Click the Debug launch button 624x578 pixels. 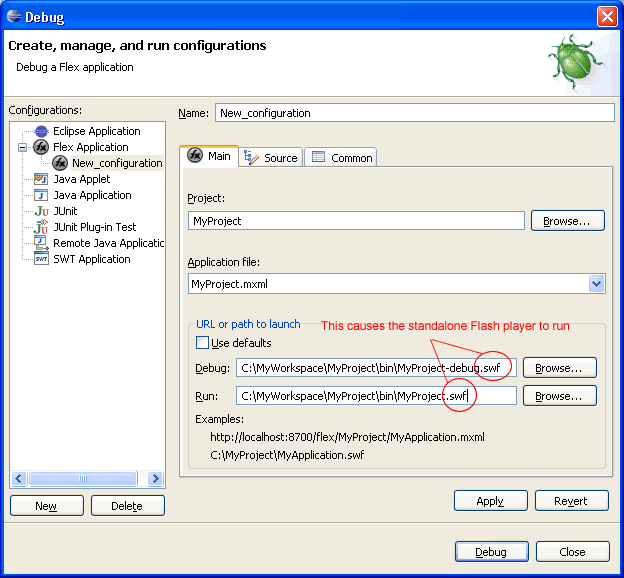[x=492, y=552]
